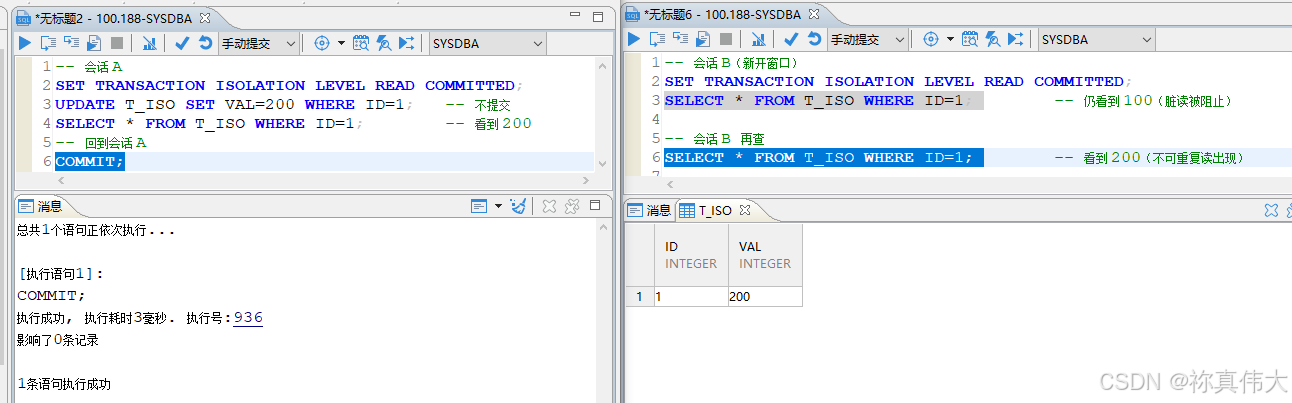Click the third run-statement icon in the 无标题6 toolbar
Screen dimensions: 1292x403
click(x=680, y=39)
